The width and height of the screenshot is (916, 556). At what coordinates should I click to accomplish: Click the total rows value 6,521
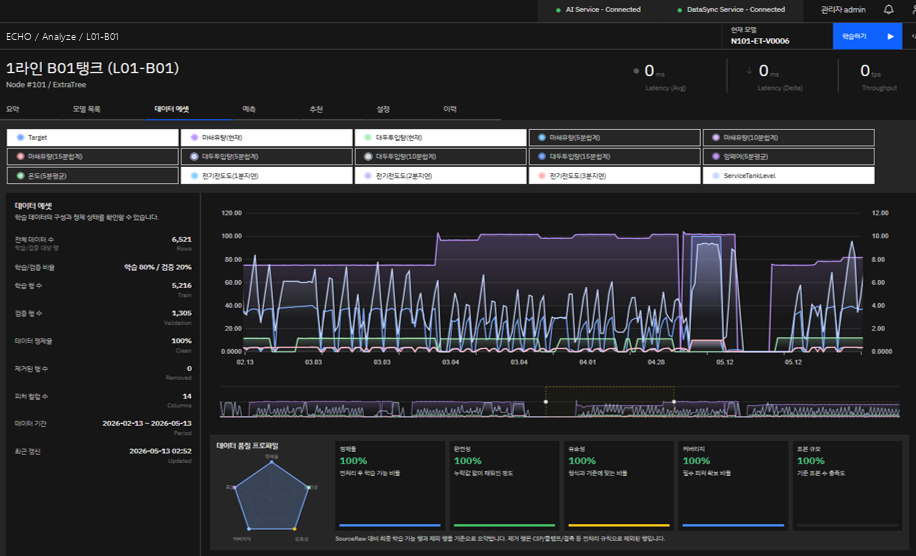click(182, 239)
